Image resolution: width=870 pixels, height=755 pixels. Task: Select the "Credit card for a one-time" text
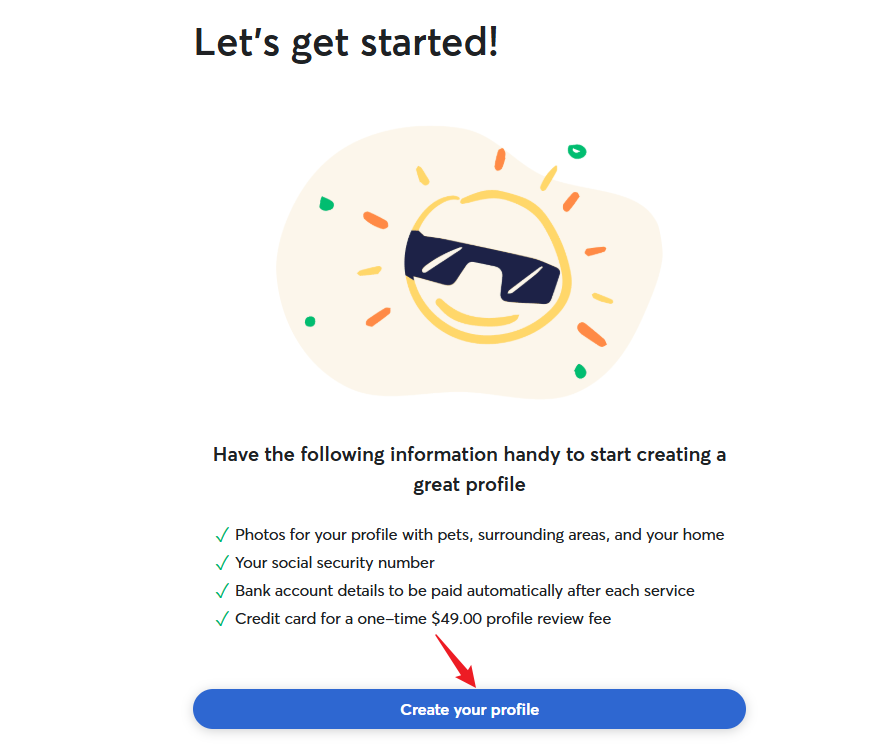click(332, 619)
